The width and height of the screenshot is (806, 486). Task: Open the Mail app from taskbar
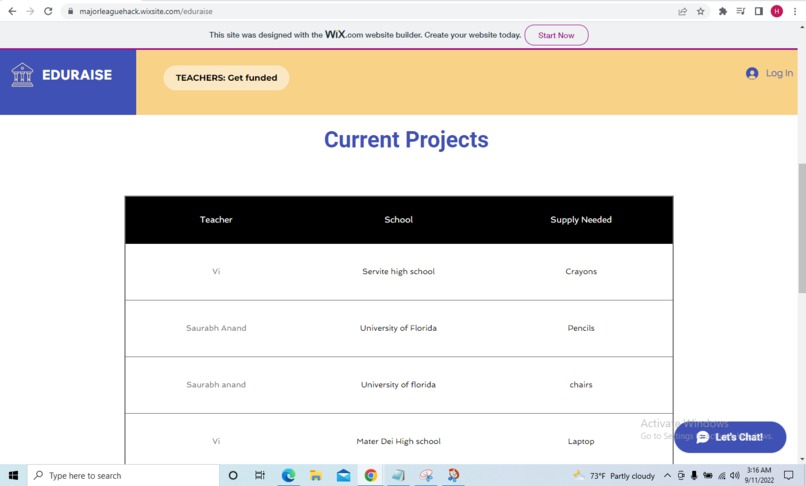point(343,476)
